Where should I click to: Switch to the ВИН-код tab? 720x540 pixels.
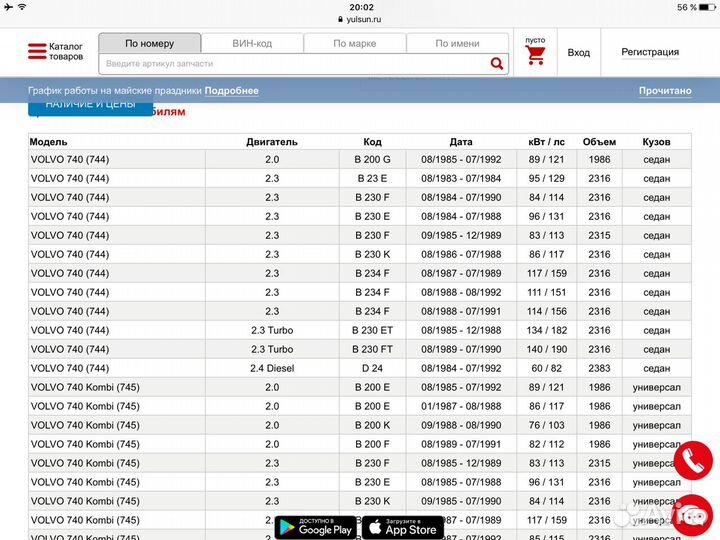coord(252,44)
